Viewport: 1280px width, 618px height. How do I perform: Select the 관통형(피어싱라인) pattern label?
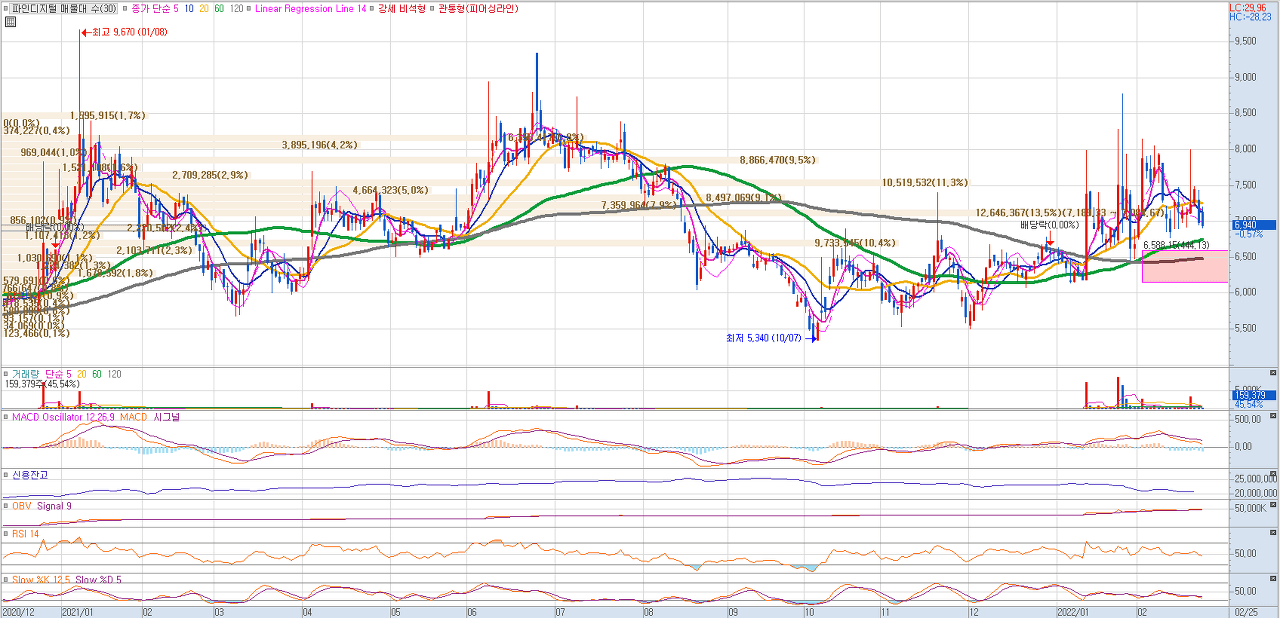click(478, 8)
